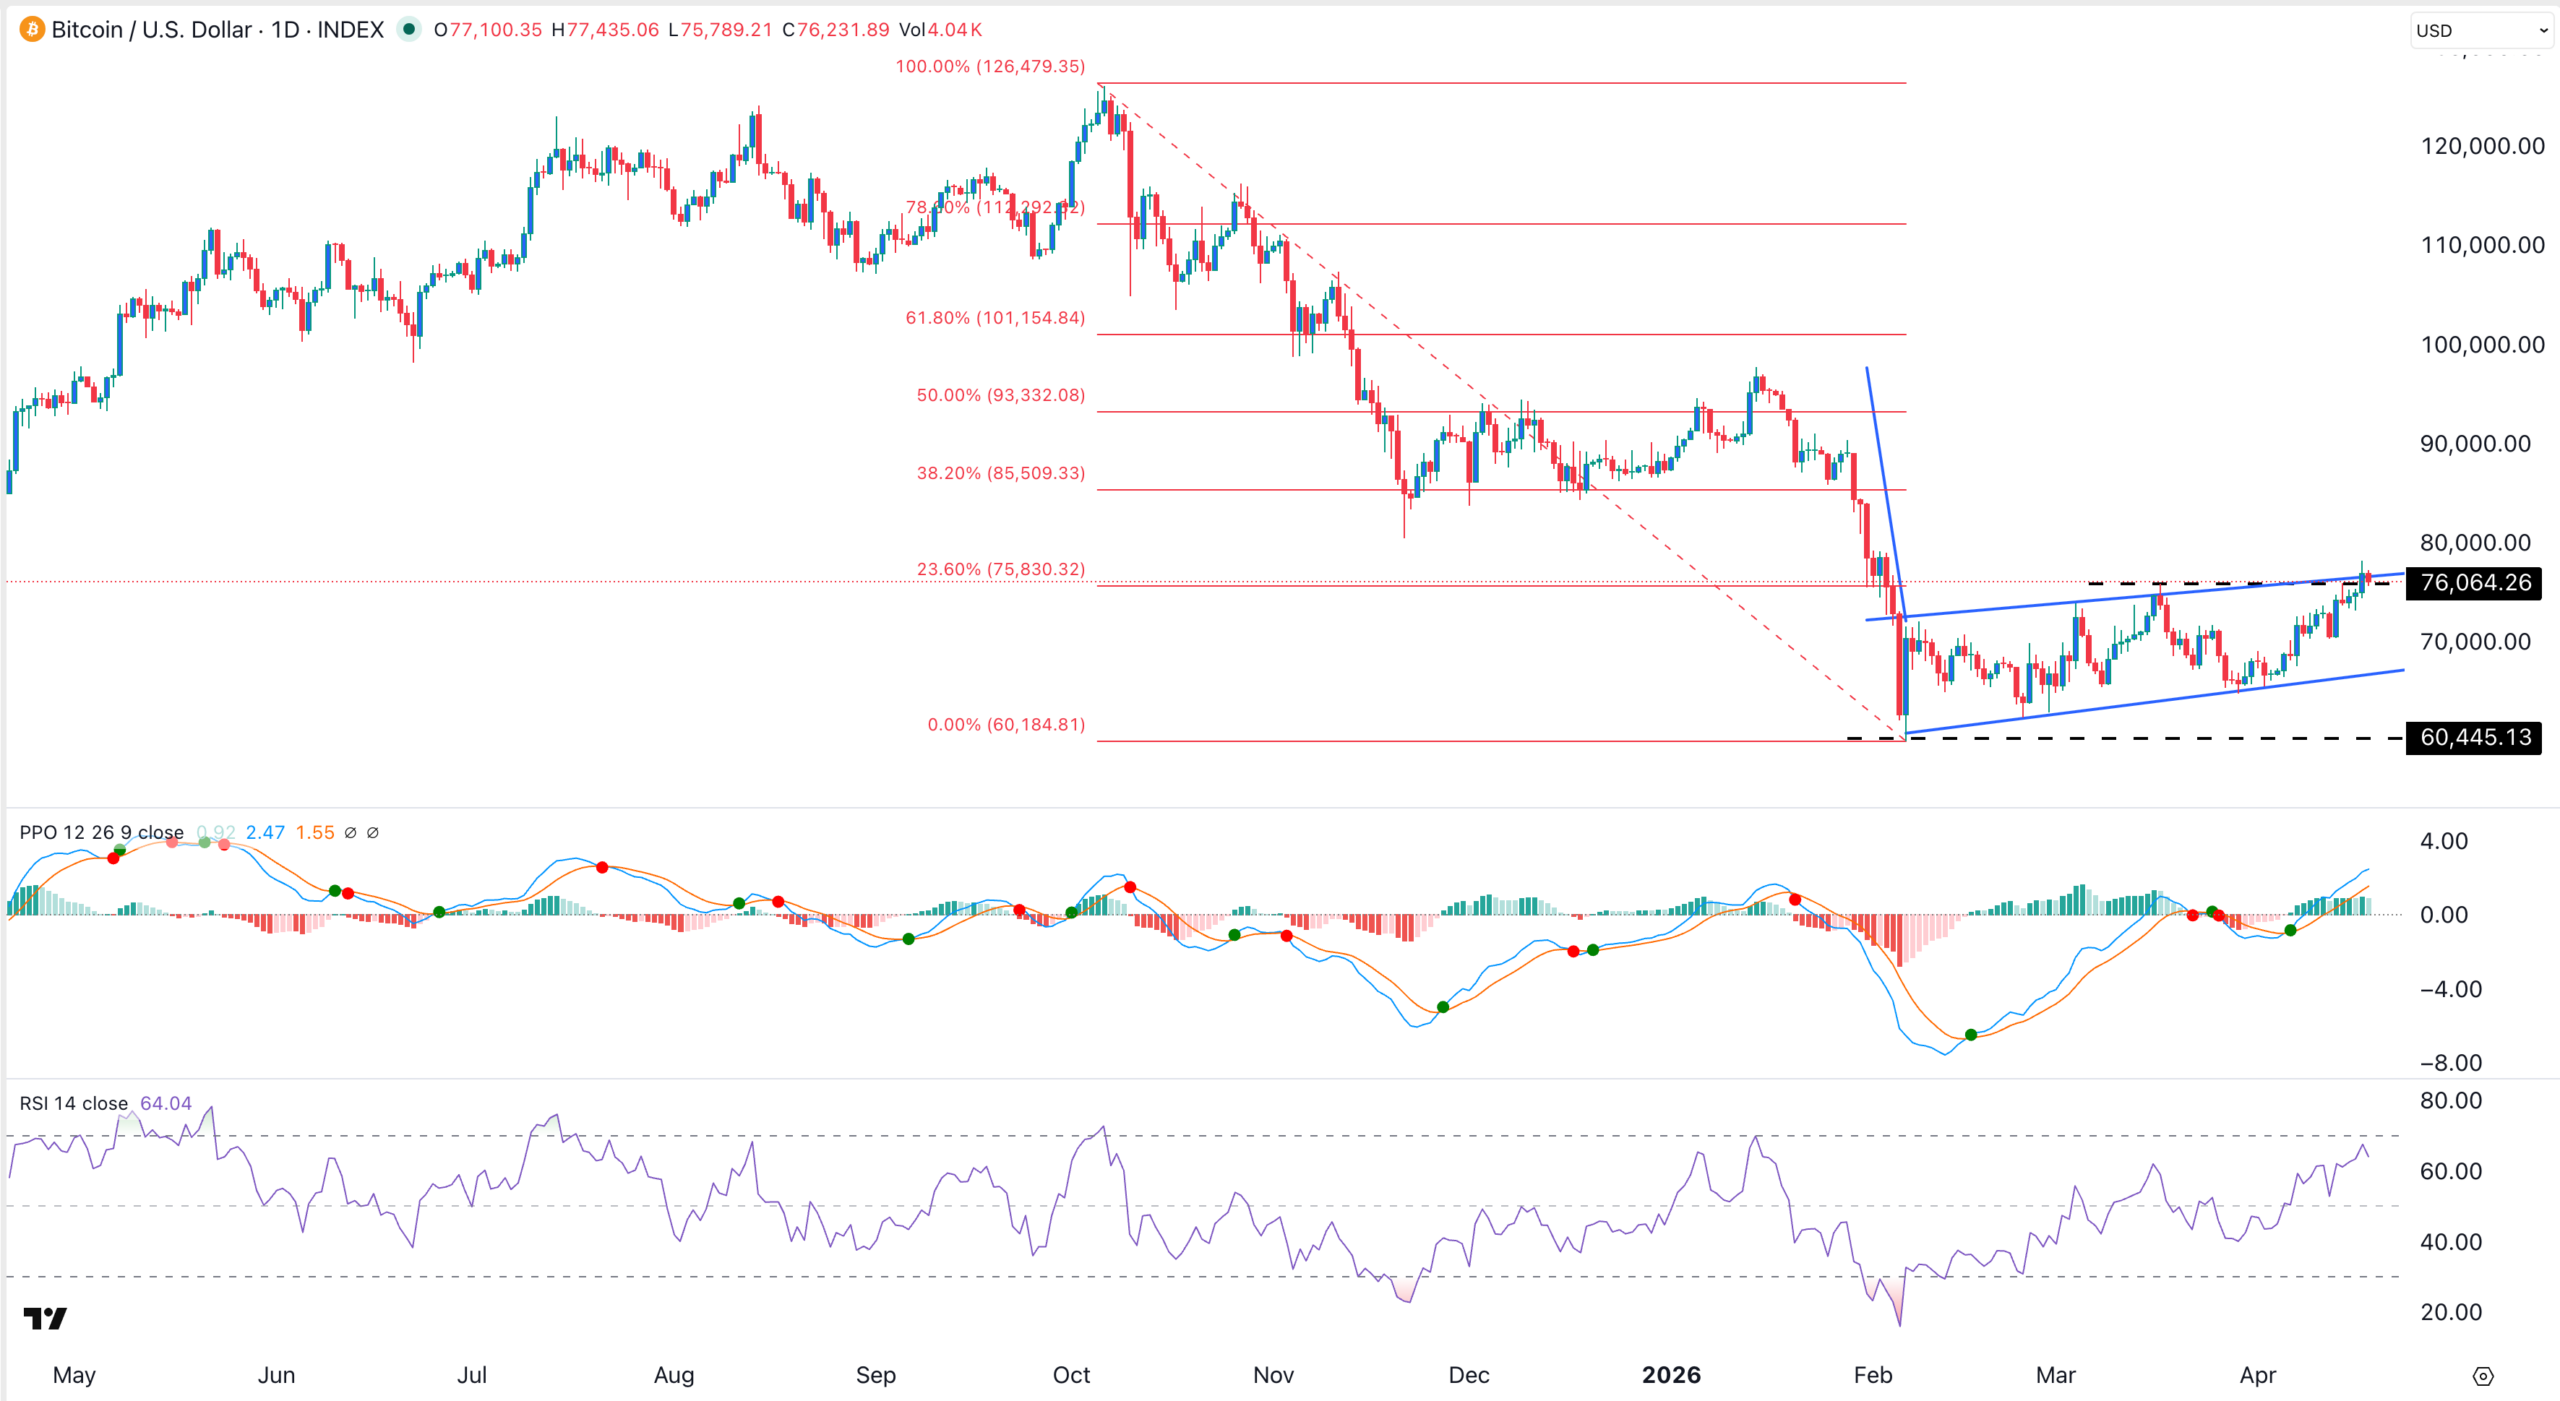This screenshot has width=2560, height=1401.
Task: Click the Feb label on time axis
Action: point(1873,1375)
